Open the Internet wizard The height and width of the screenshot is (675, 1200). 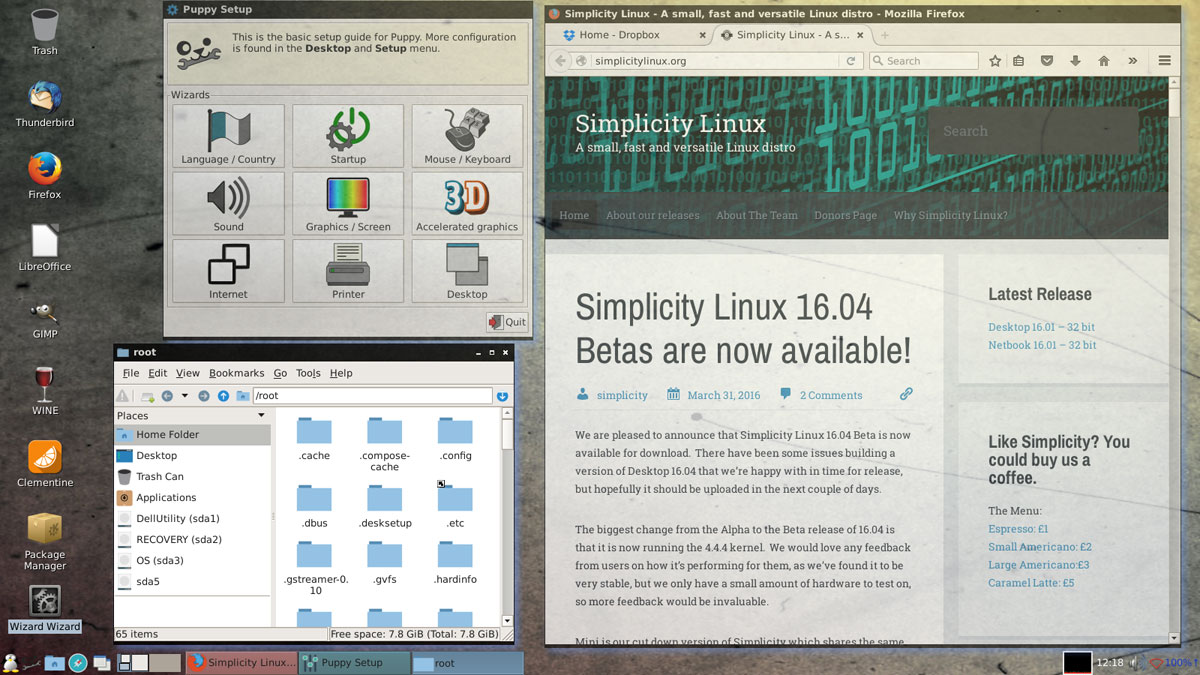(x=228, y=271)
